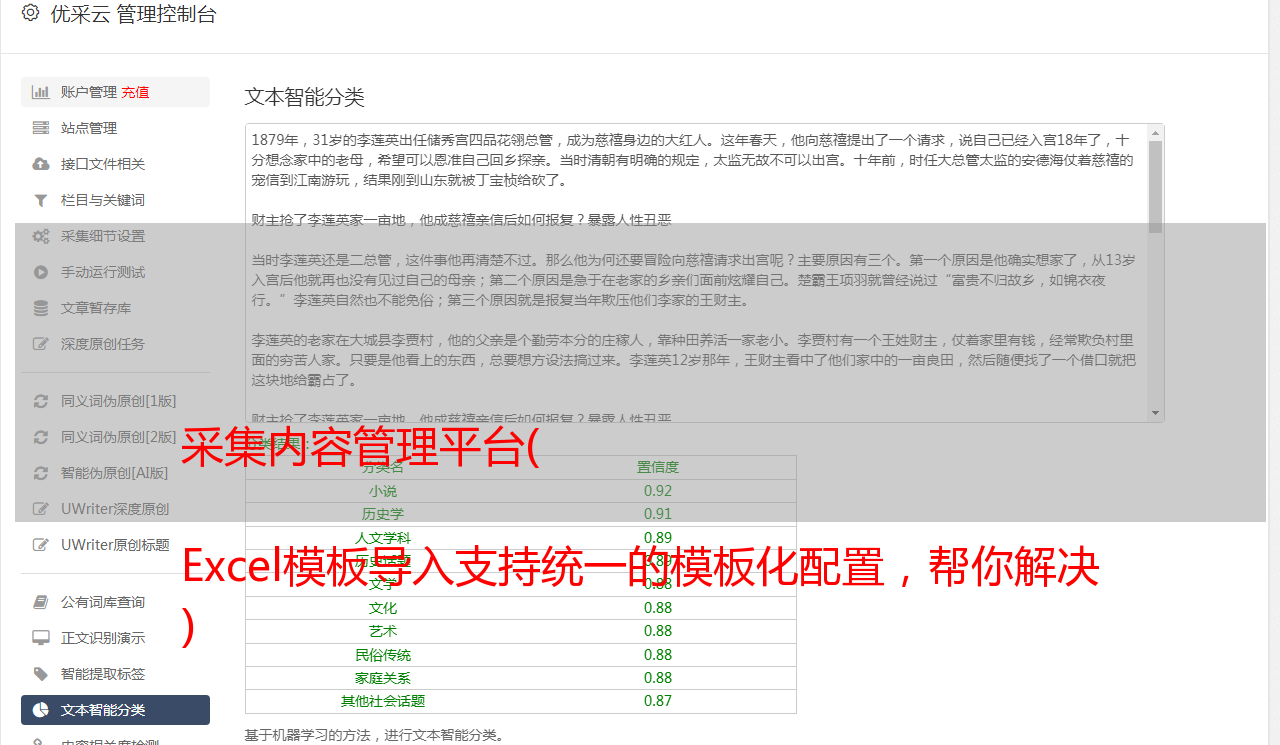Click refresh icon beside 同义词伪原创[1版]
The width and height of the screenshot is (1280, 745).
[41, 401]
